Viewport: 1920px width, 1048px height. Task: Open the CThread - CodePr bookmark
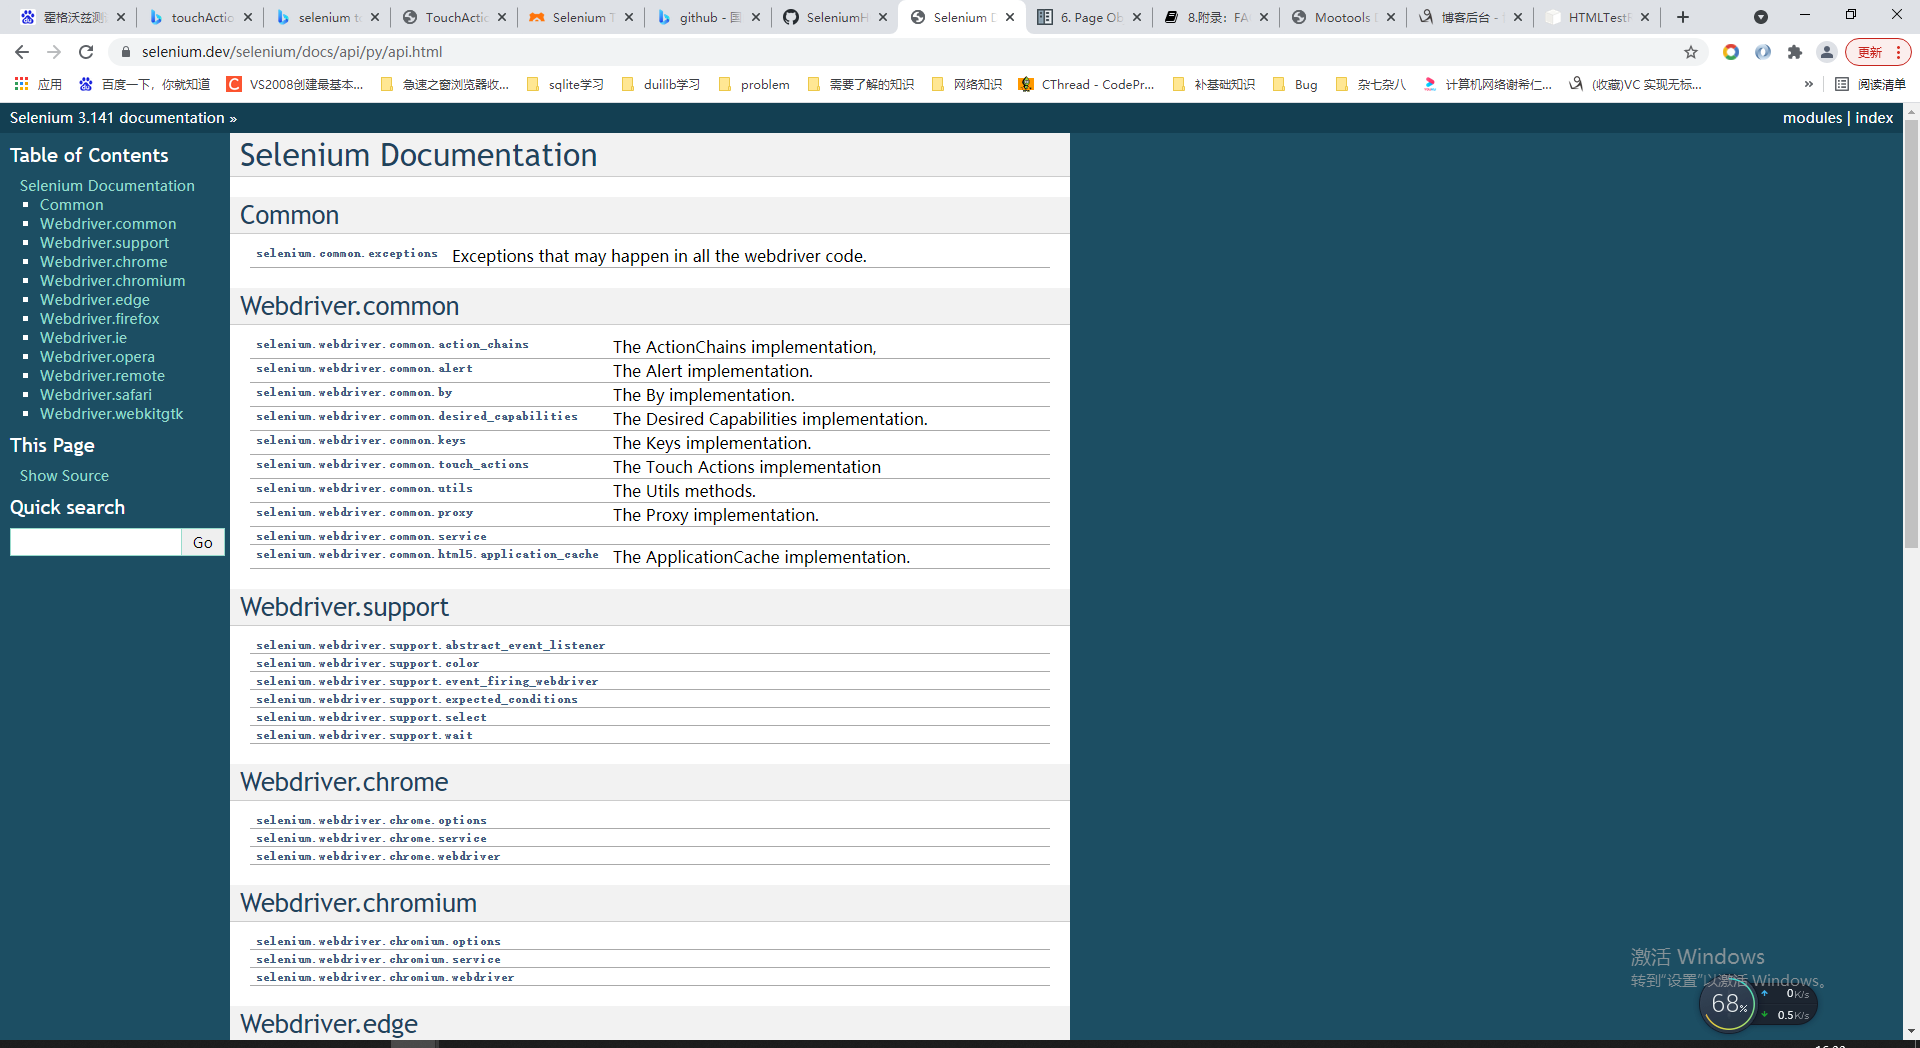(x=1086, y=84)
